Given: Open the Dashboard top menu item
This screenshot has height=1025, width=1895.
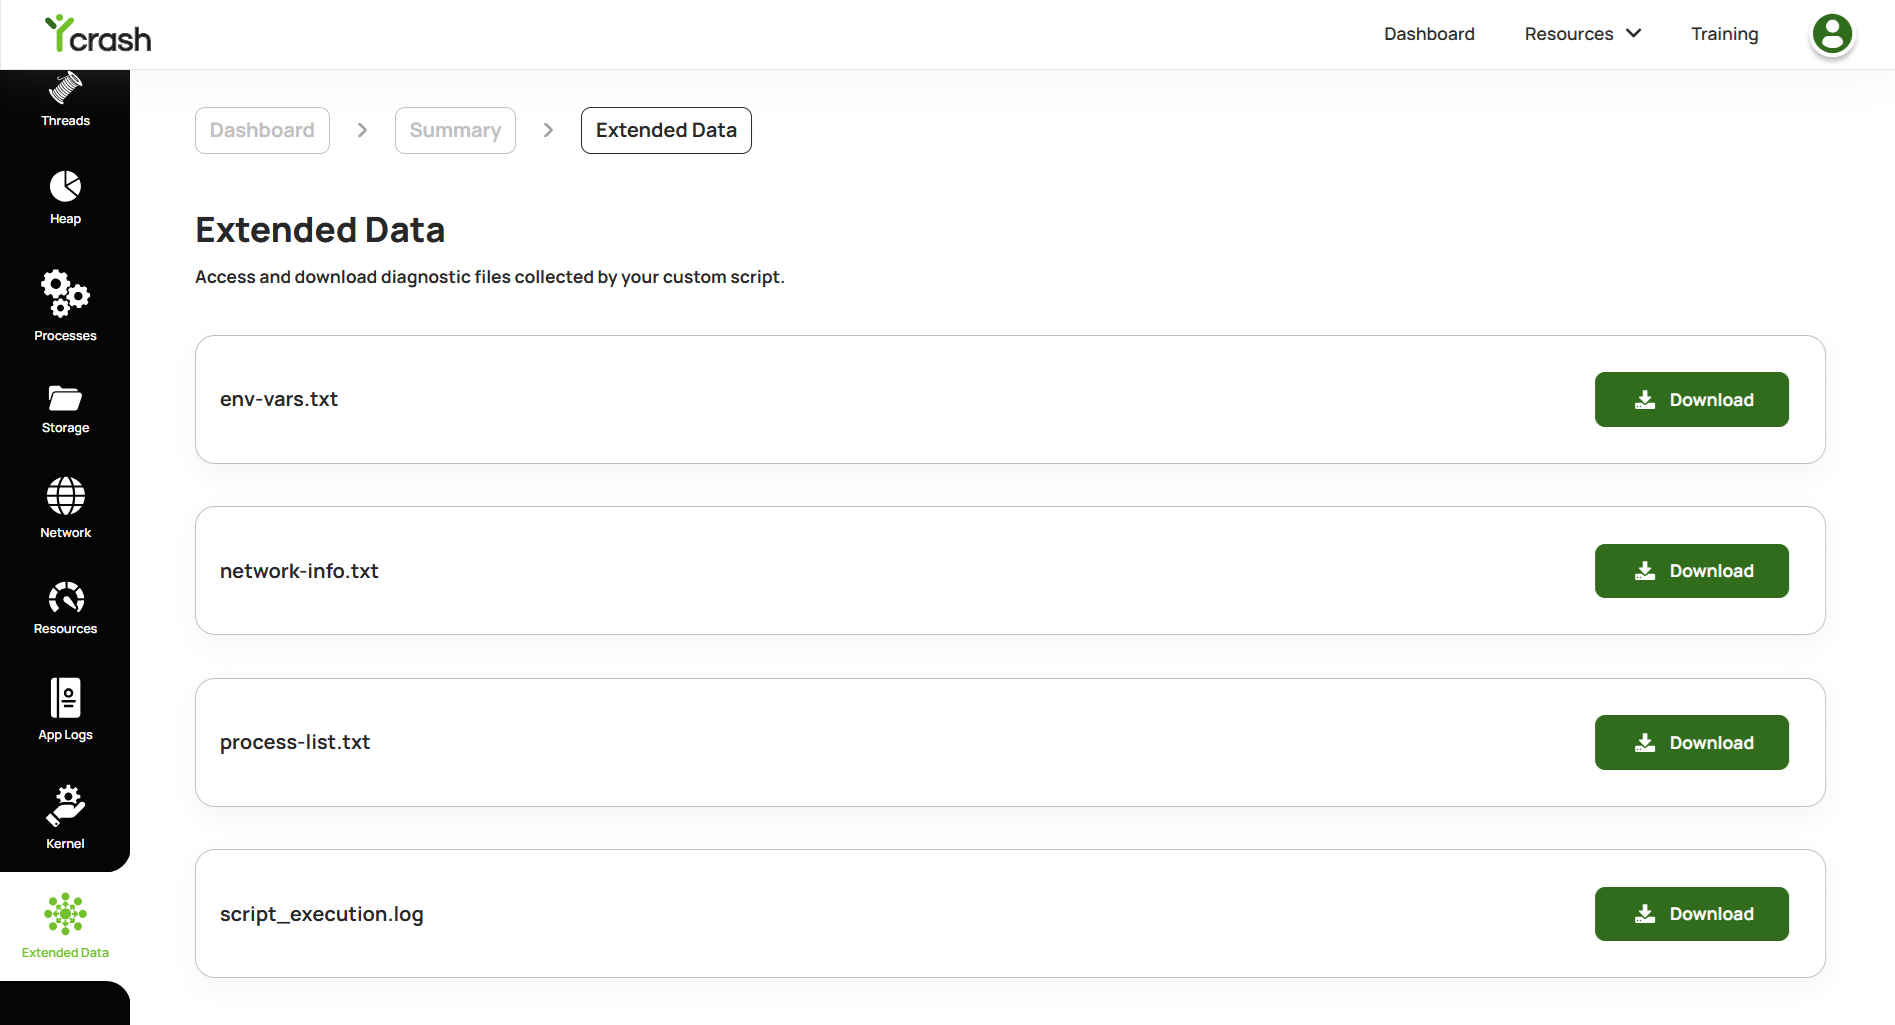Looking at the screenshot, I should 1429,34.
